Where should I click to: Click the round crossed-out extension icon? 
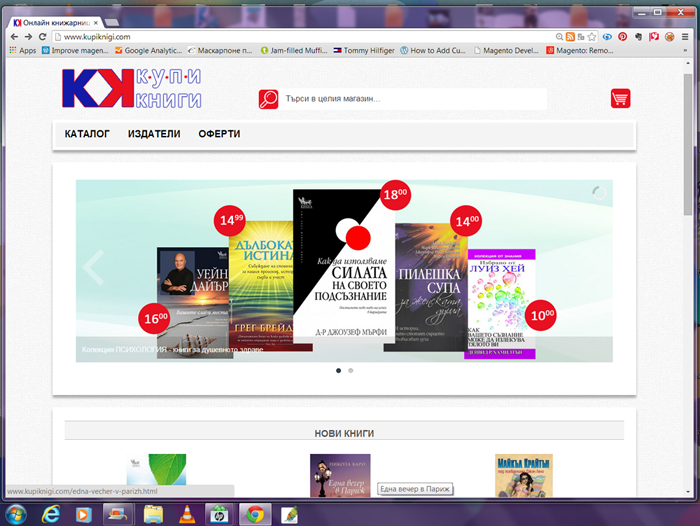click(669, 37)
